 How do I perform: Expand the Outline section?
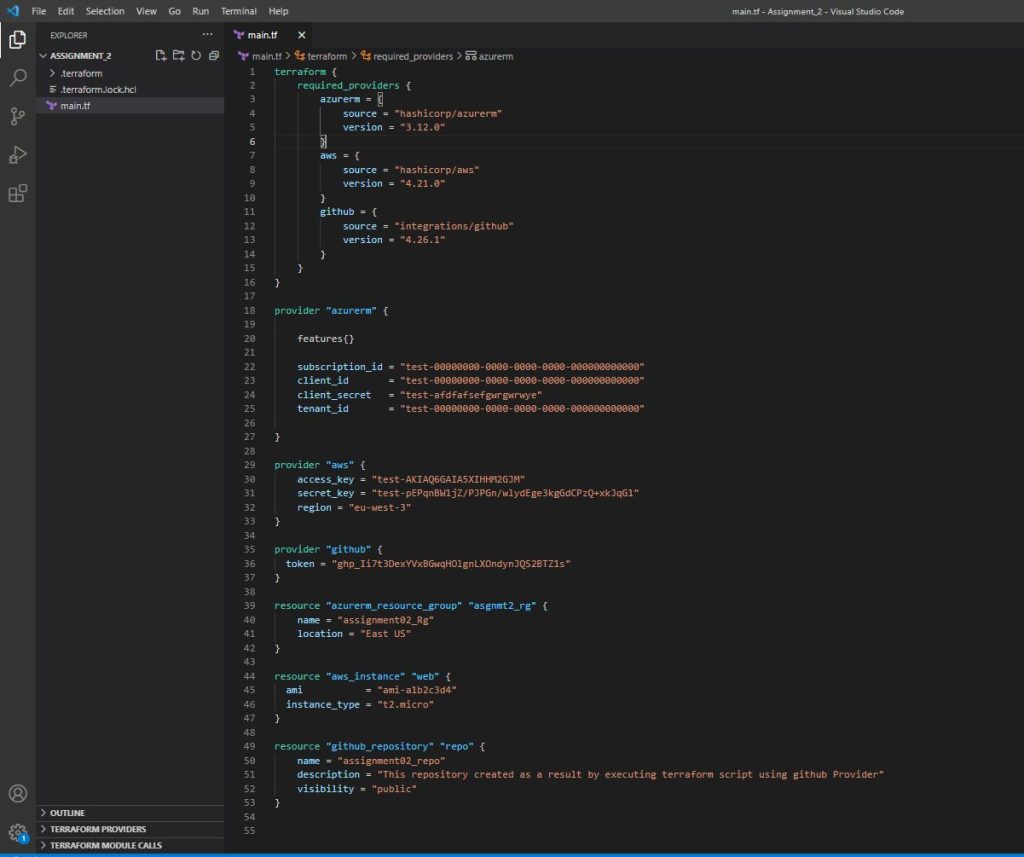pyautogui.click(x=67, y=813)
